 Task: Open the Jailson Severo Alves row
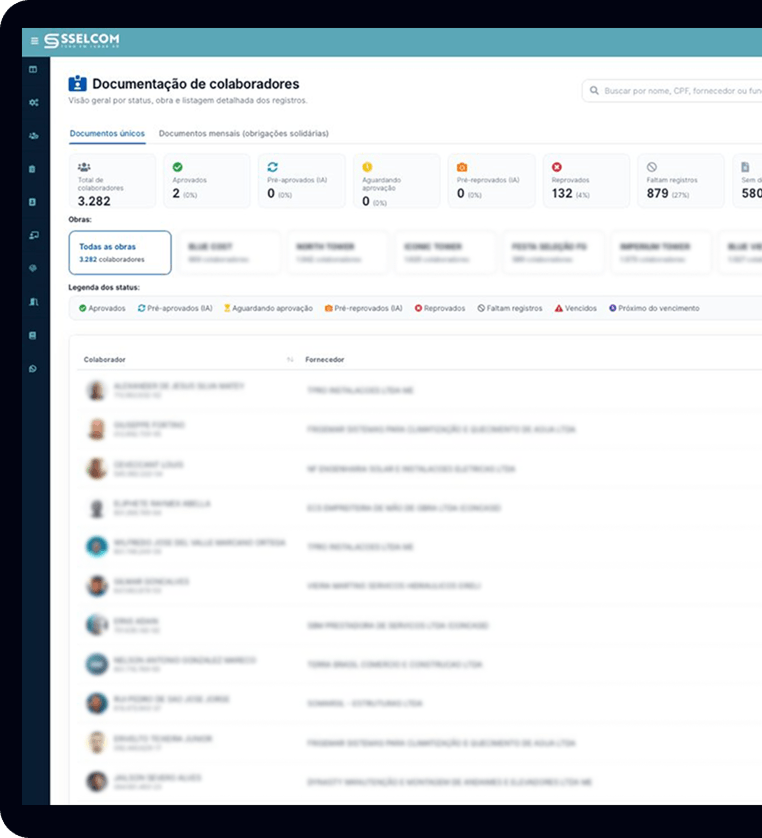419,782
